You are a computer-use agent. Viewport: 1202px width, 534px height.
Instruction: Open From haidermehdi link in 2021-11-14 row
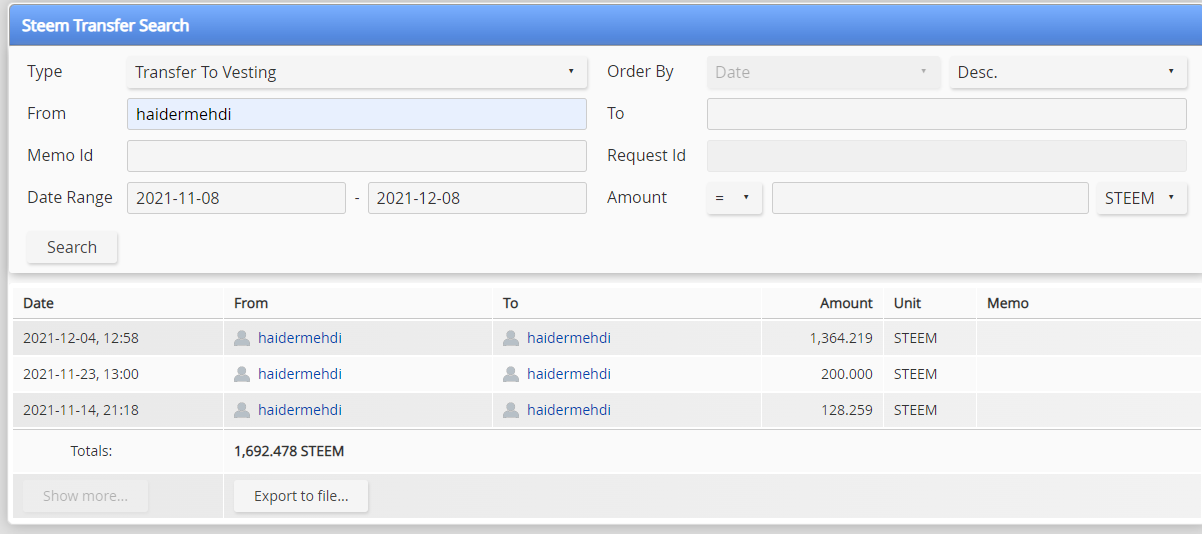300,410
